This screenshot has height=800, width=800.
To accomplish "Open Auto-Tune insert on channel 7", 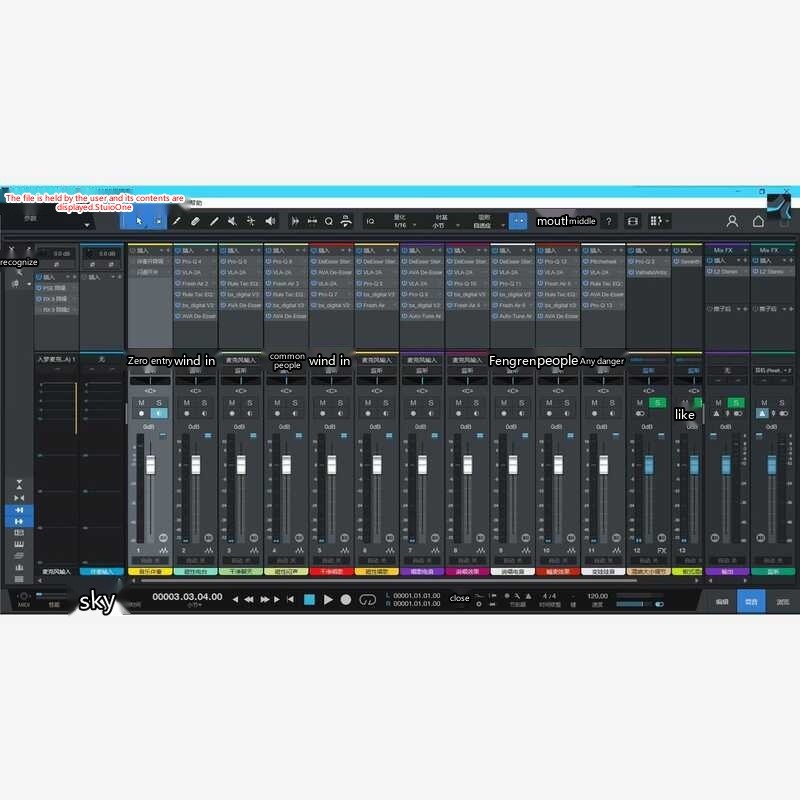I will [x=422, y=316].
